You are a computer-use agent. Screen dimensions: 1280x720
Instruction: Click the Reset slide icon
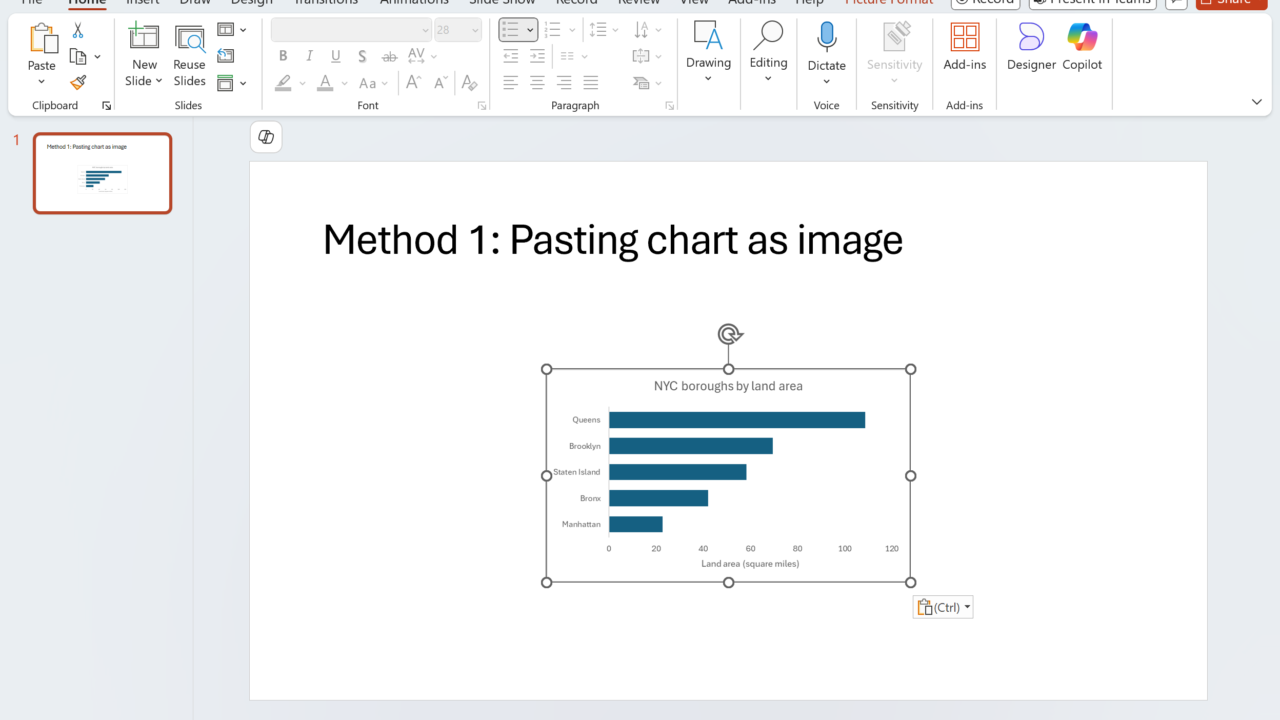point(226,56)
